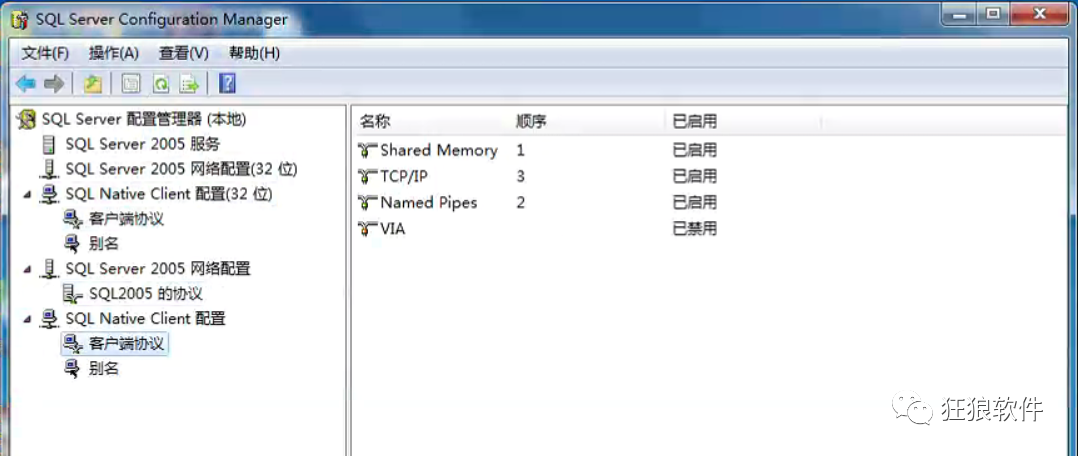Select the TCP/IP protocol row

(x=404, y=177)
